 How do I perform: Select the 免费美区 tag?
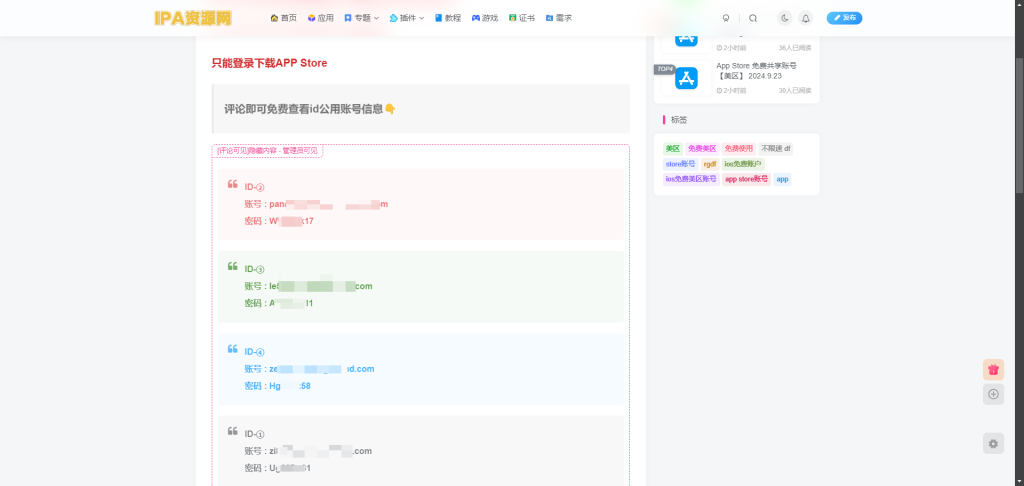tap(702, 149)
